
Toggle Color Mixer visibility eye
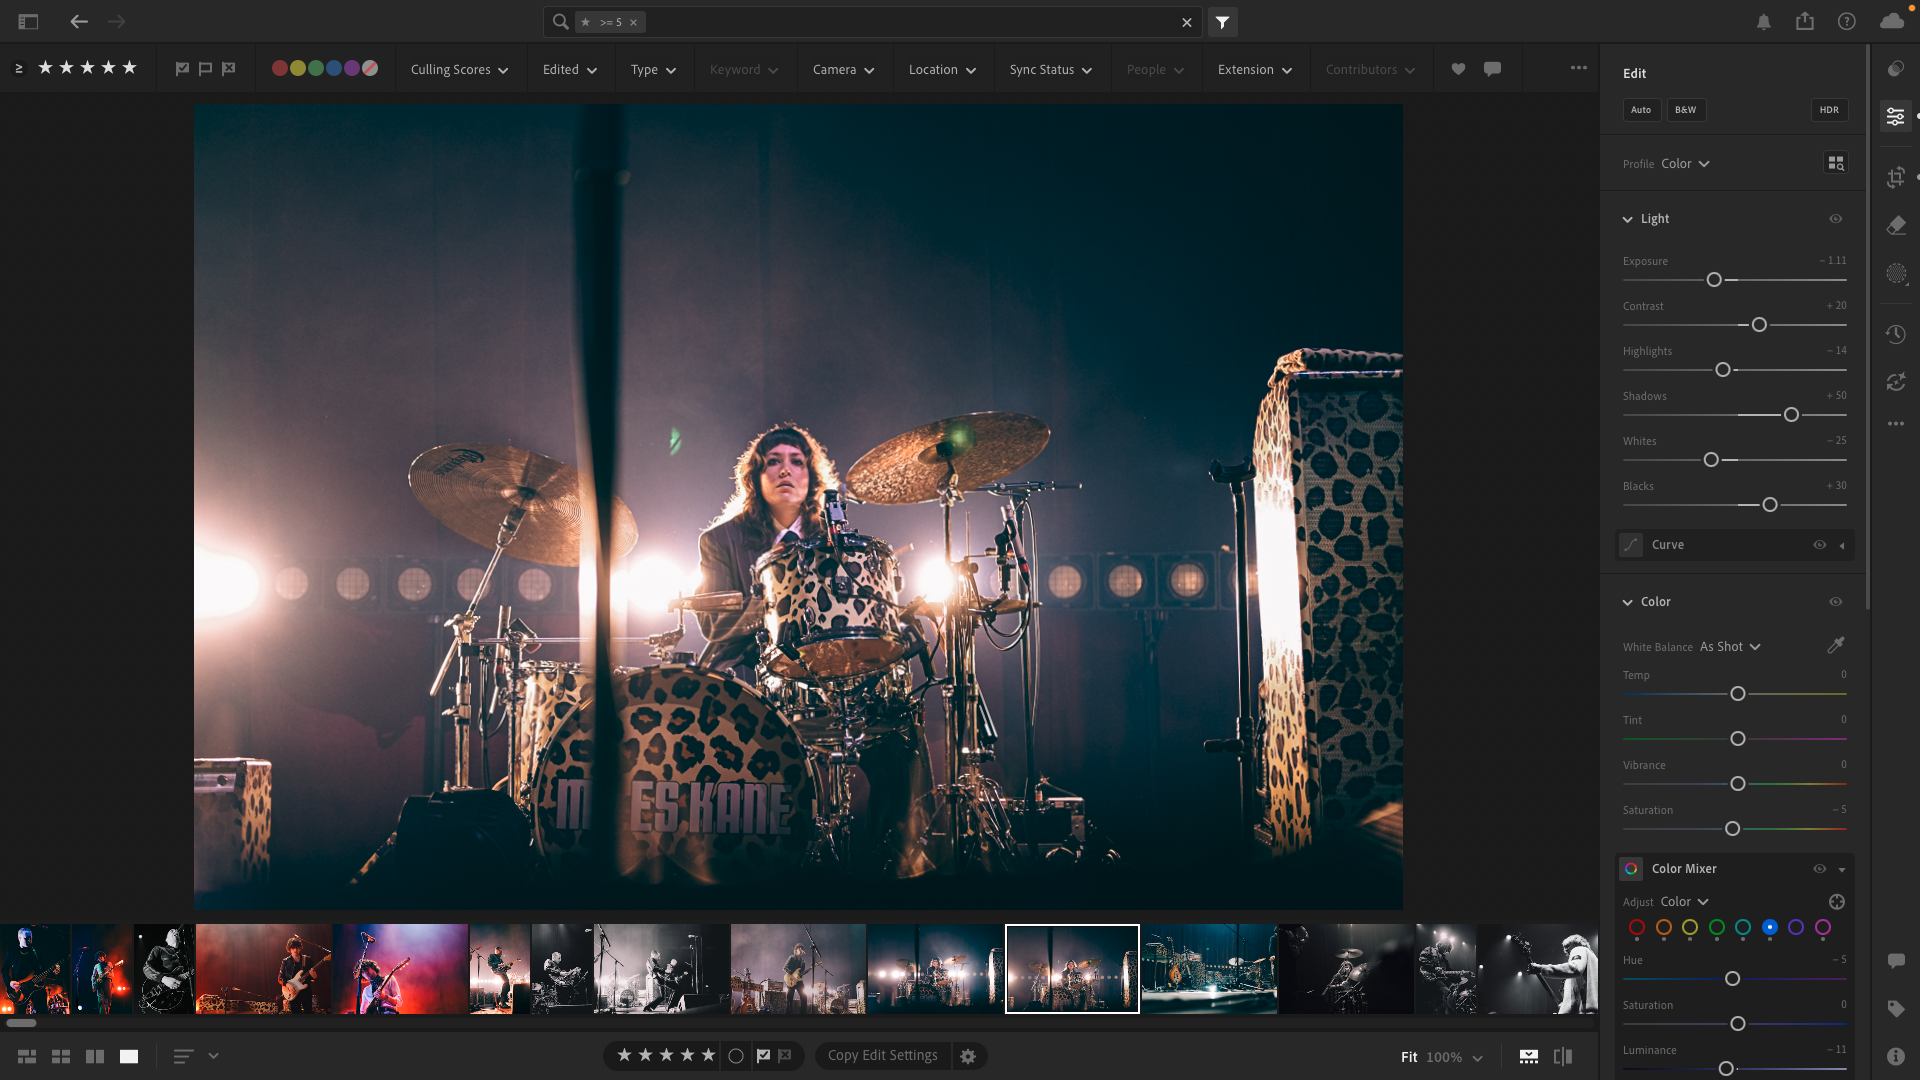pyautogui.click(x=1819, y=869)
